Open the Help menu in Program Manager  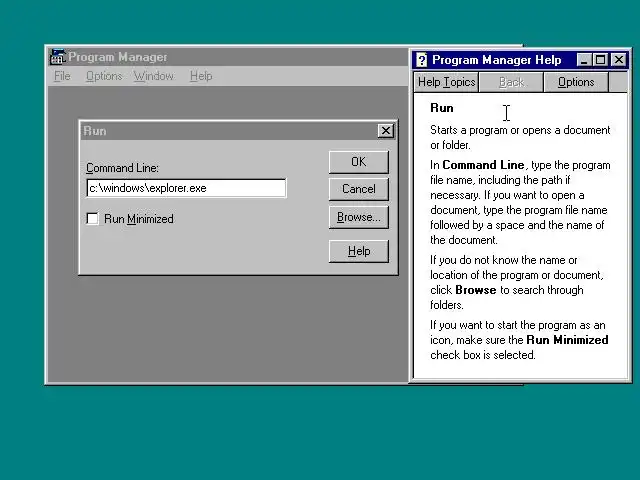pyautogui.click(x=201, y=76)
